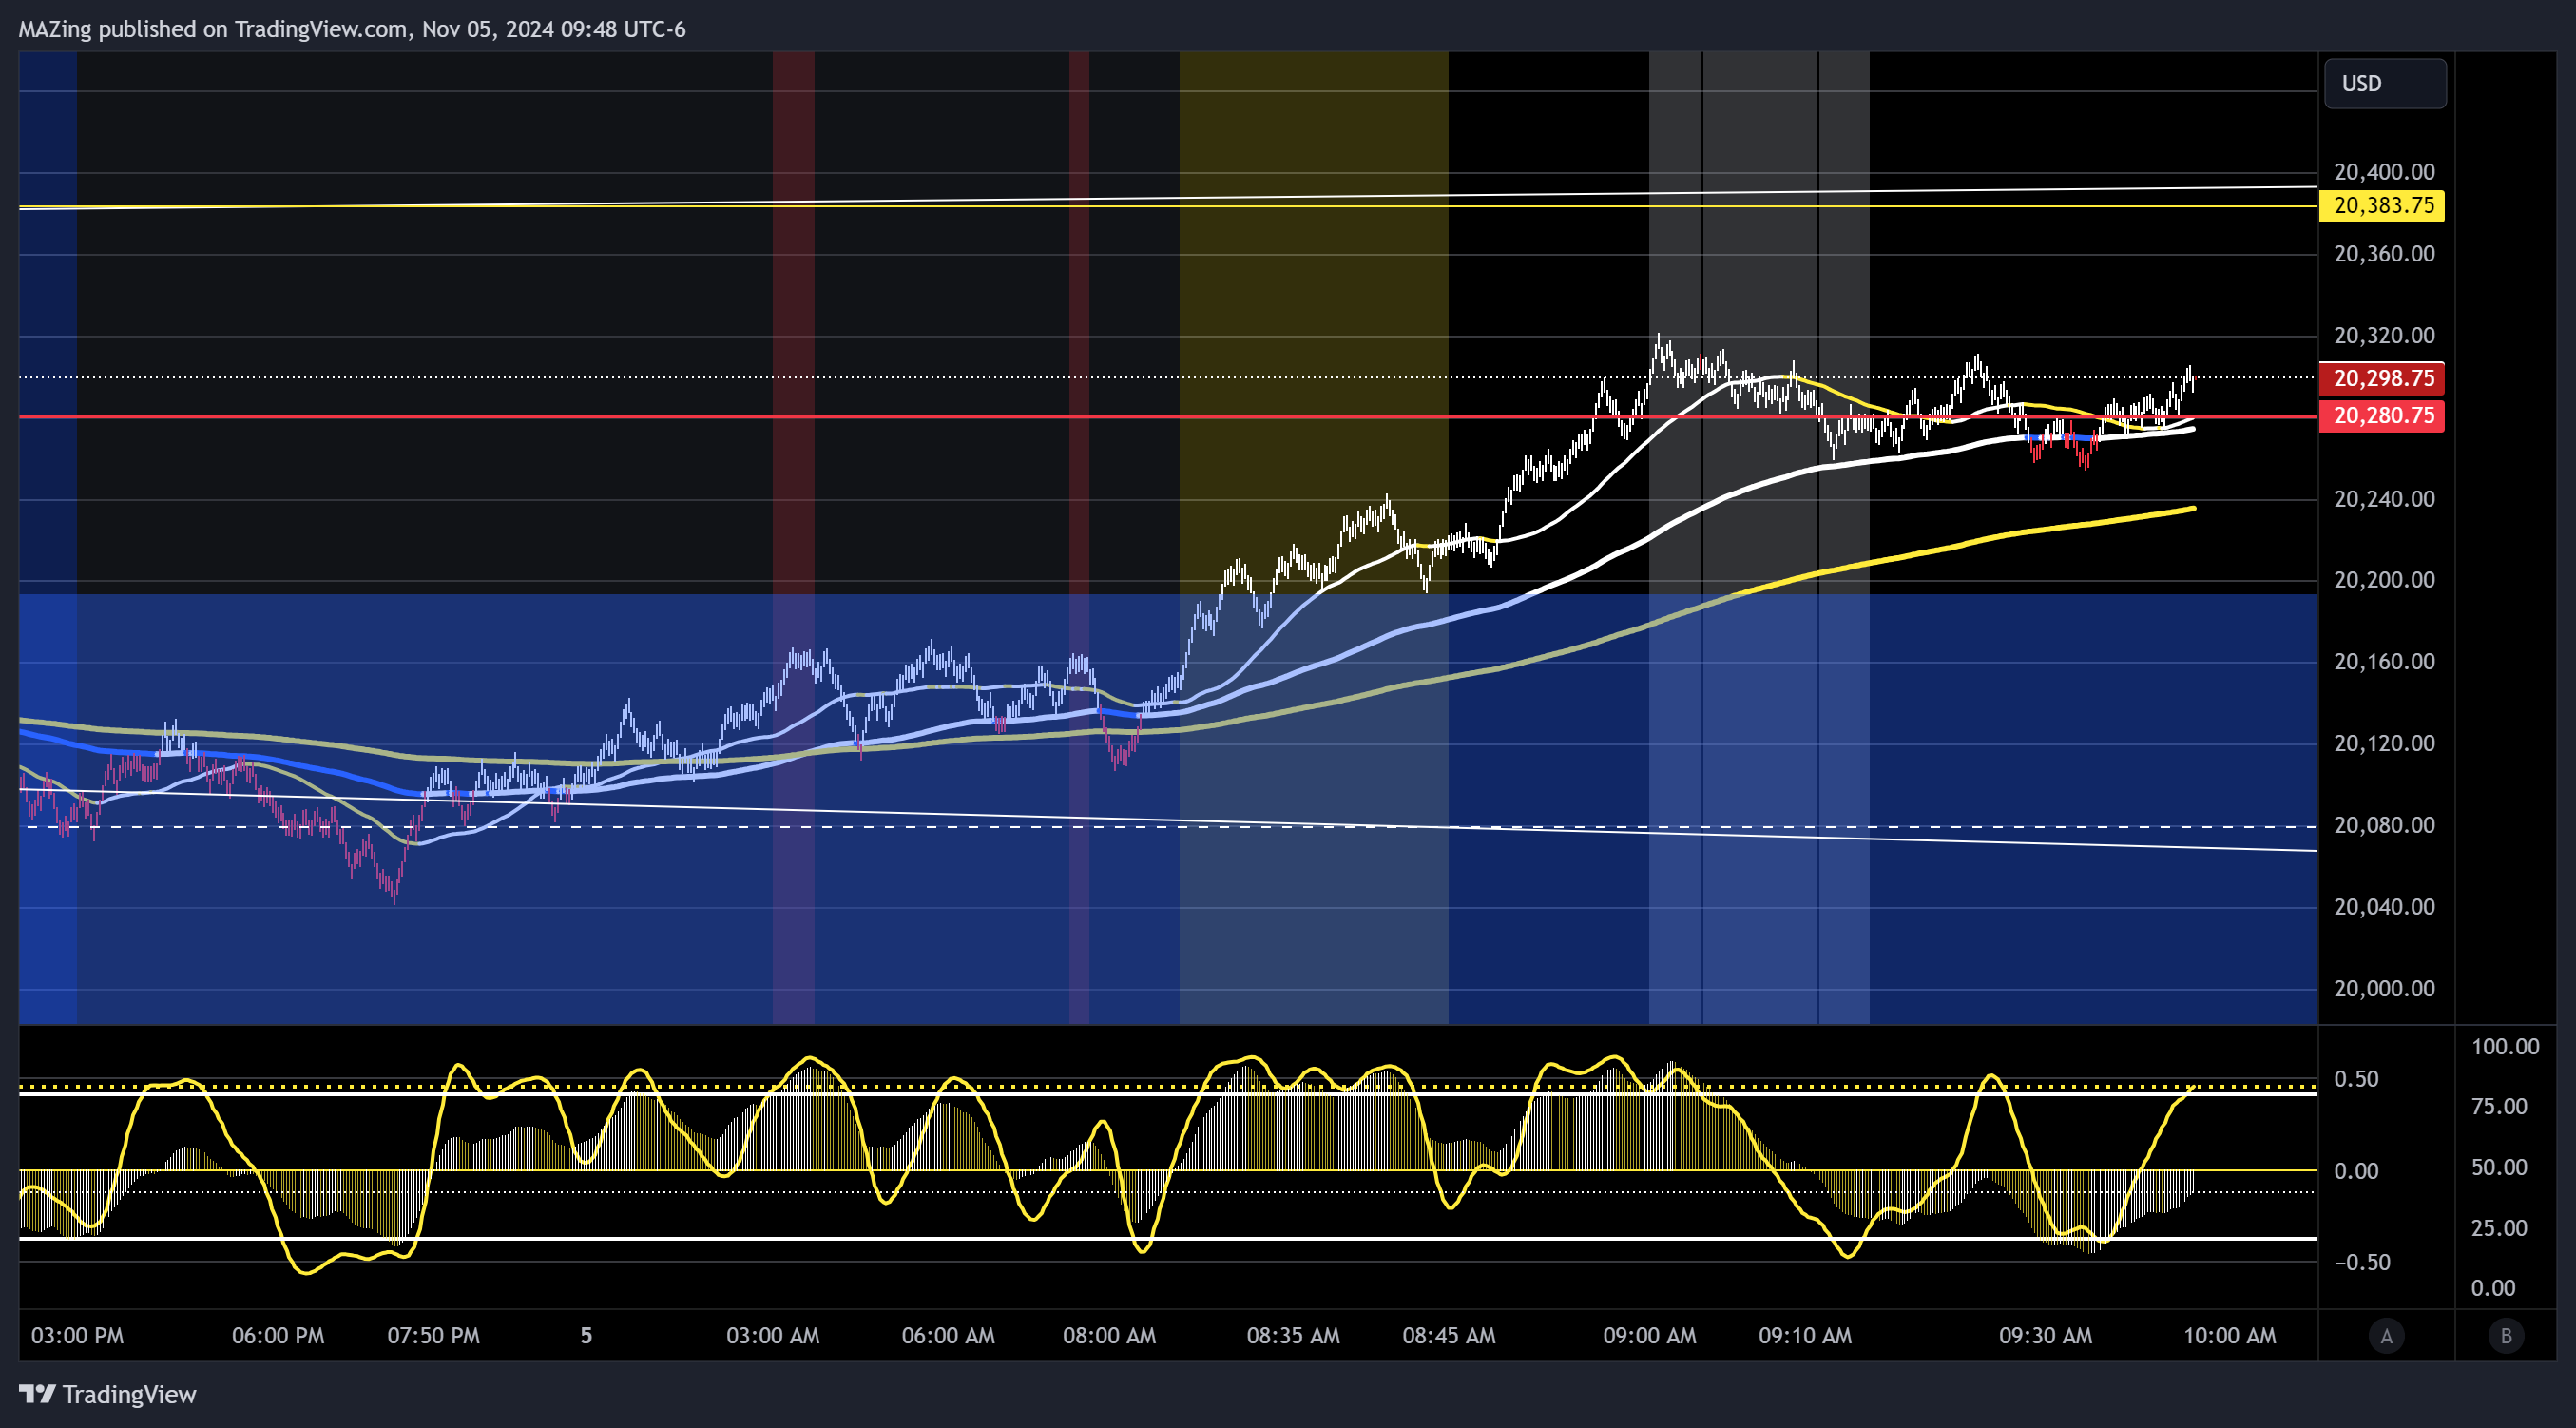This screenshot has width=2576, height=1428.
Task: Click the 06:00 AM time axis label
Action: (x=948, y=1336)
